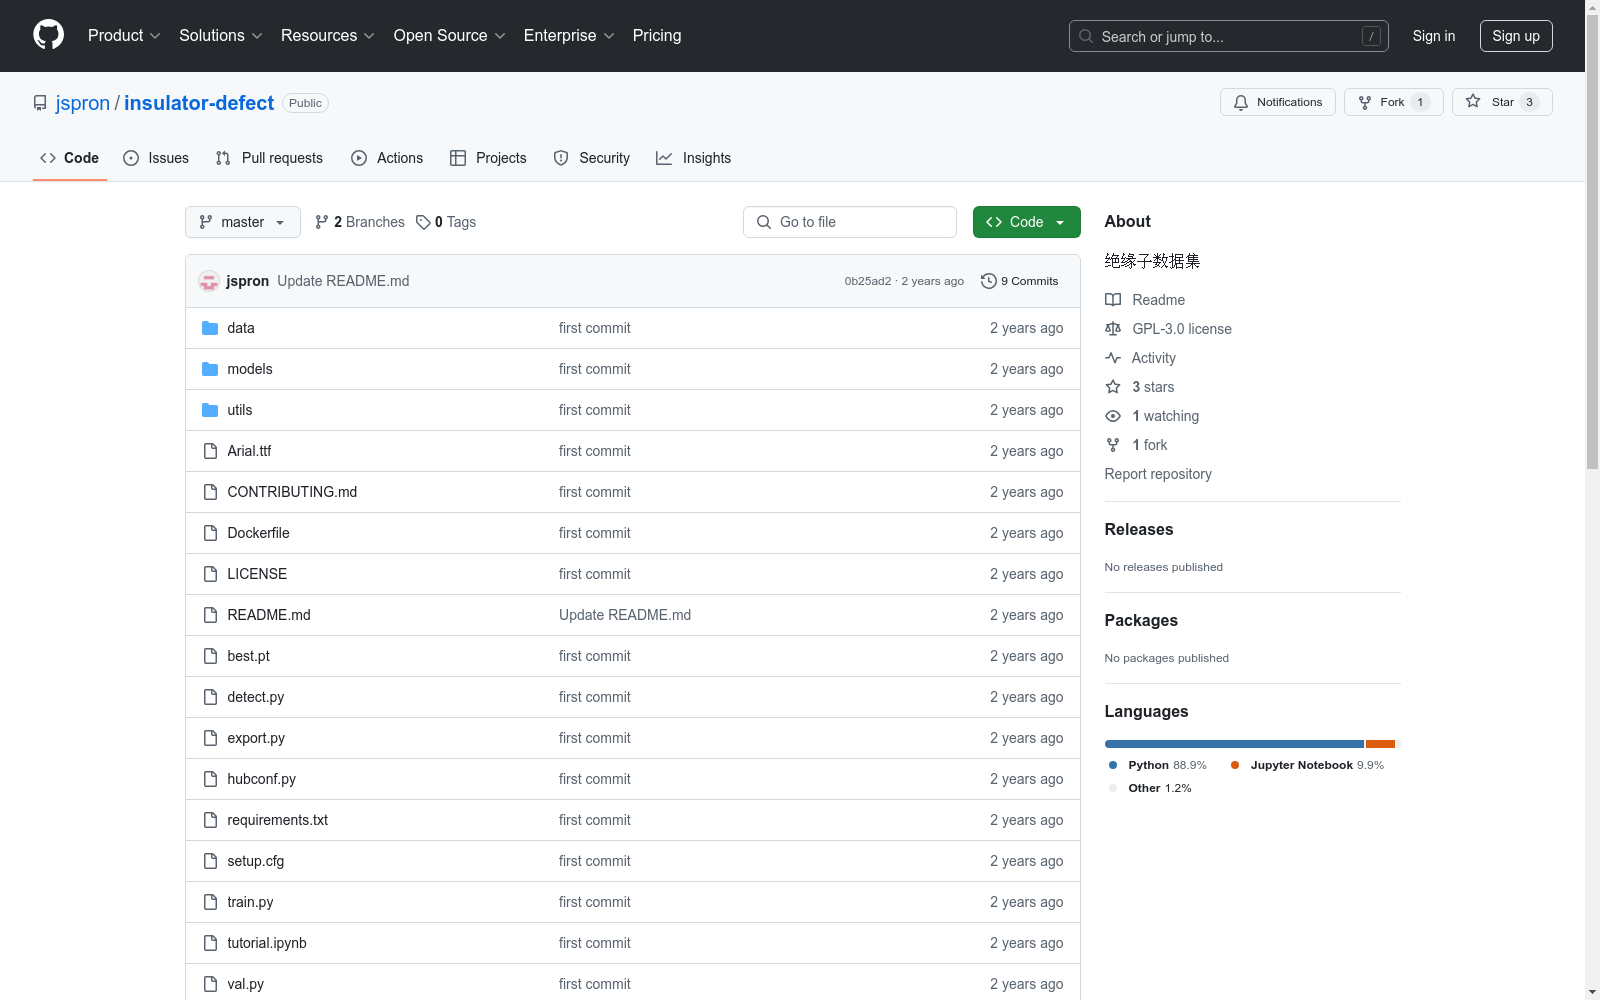The height and width of the screenshot is (1000, 1600).
Task: Click the star icon beside 3 stars
Action: (x=1113, y=387)
